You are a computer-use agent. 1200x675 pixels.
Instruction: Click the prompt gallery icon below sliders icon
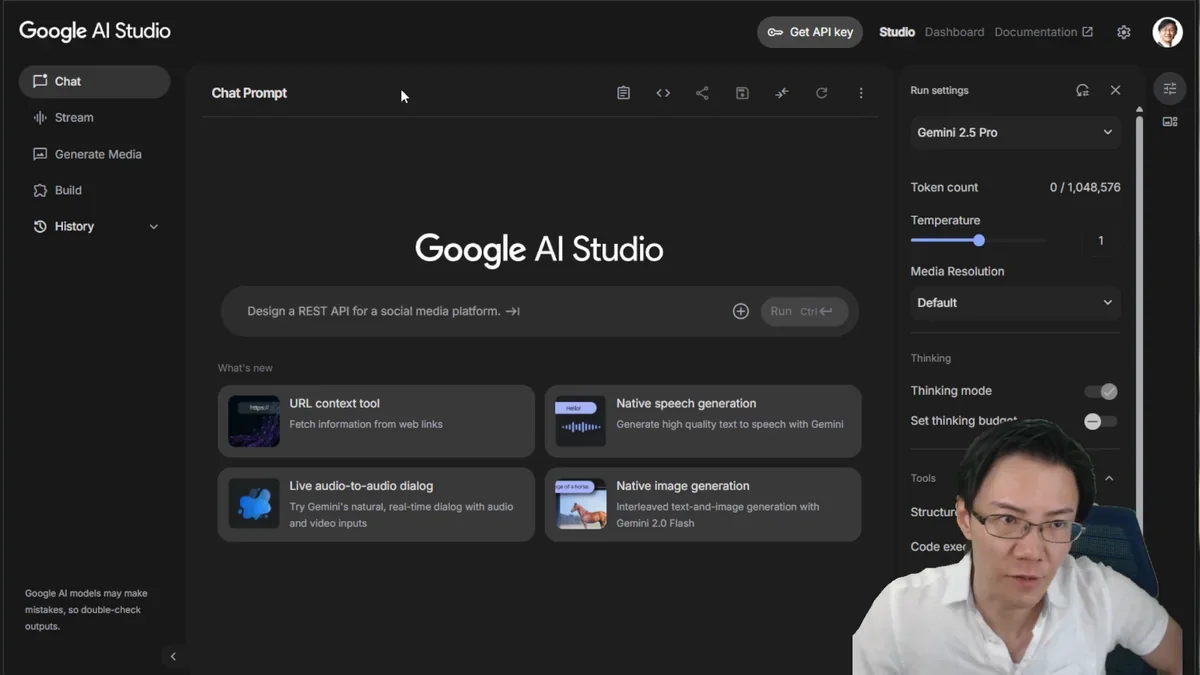(x=1170, y=122)
